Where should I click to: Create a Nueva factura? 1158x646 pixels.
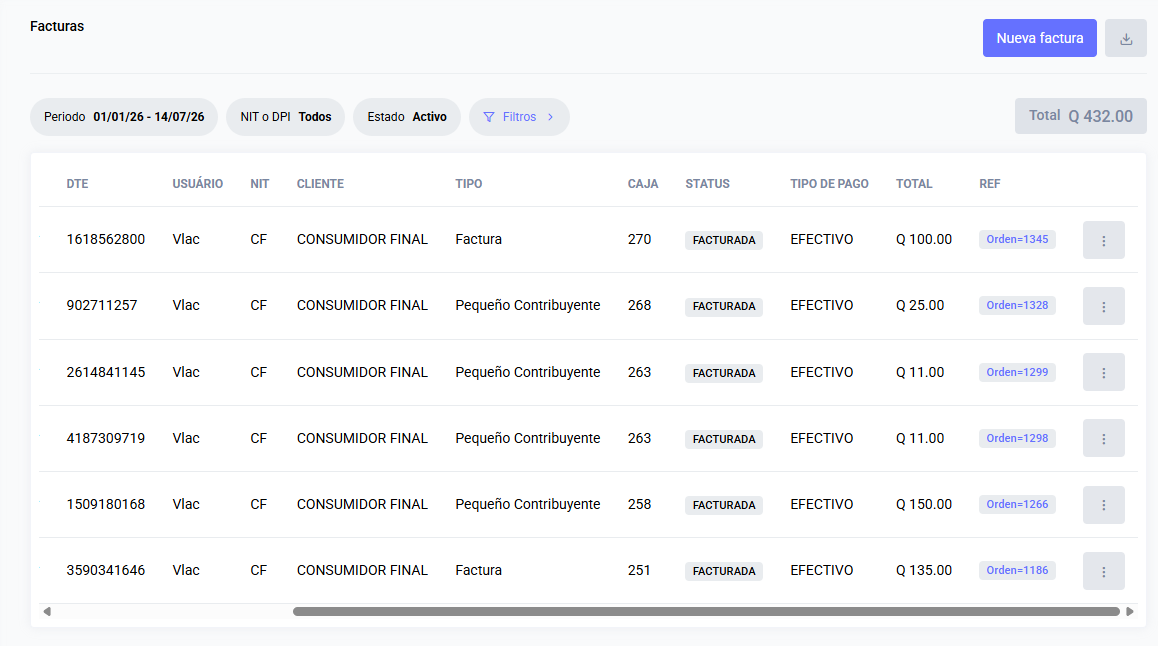coord(1039,38)
